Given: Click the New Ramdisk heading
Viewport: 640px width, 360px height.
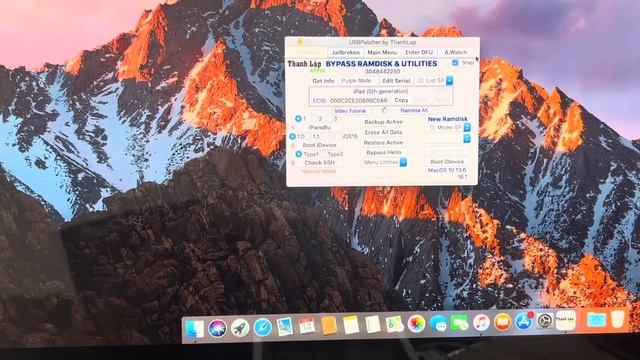Looking at the screenshot, I should coord(447,119).
